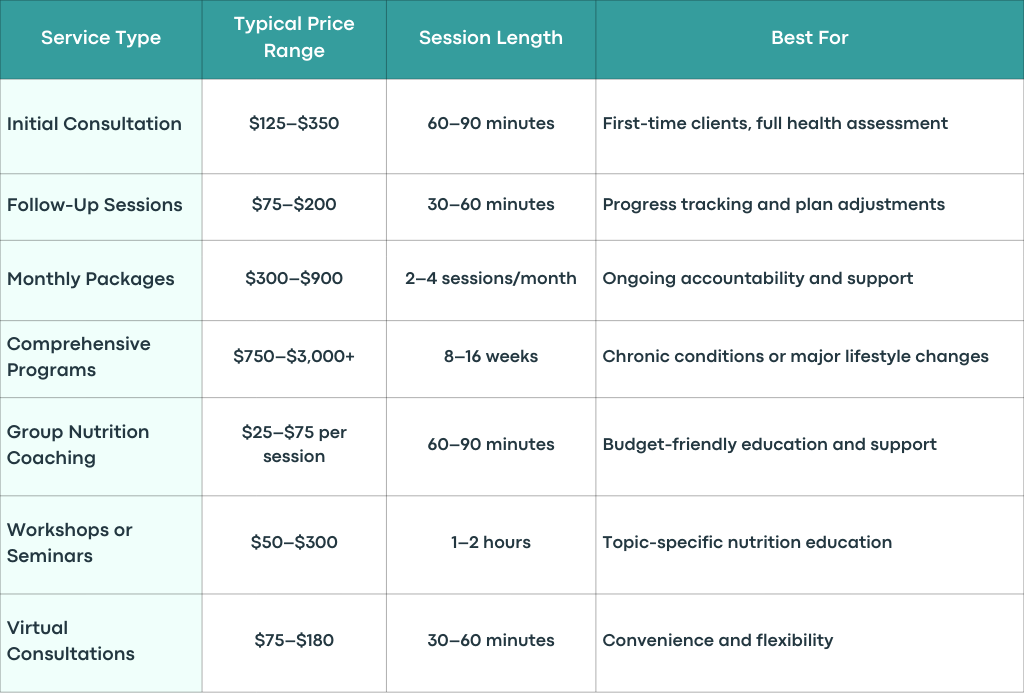Screen dimensions: 1024x693
Task: Click the Monthly Packages cell
Action: pos(101,280)
